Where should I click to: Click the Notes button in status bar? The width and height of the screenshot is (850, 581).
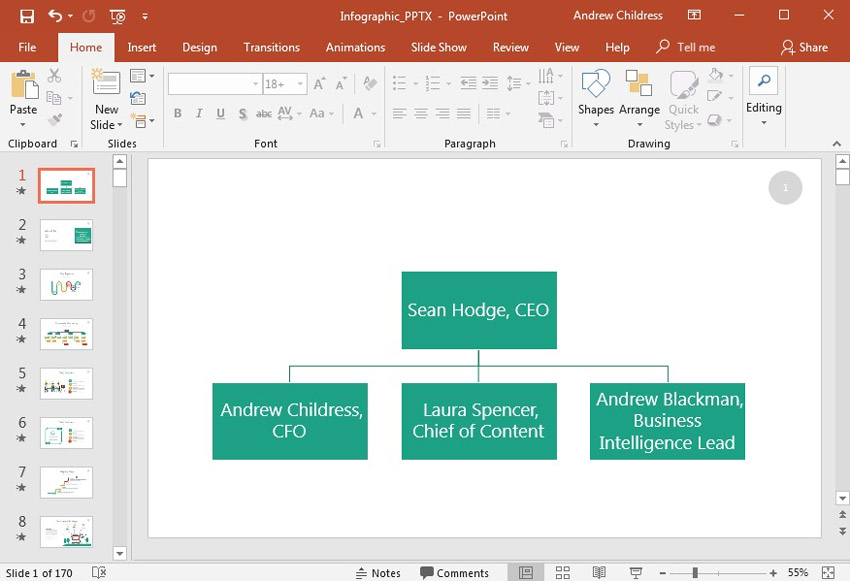(378, 572)
